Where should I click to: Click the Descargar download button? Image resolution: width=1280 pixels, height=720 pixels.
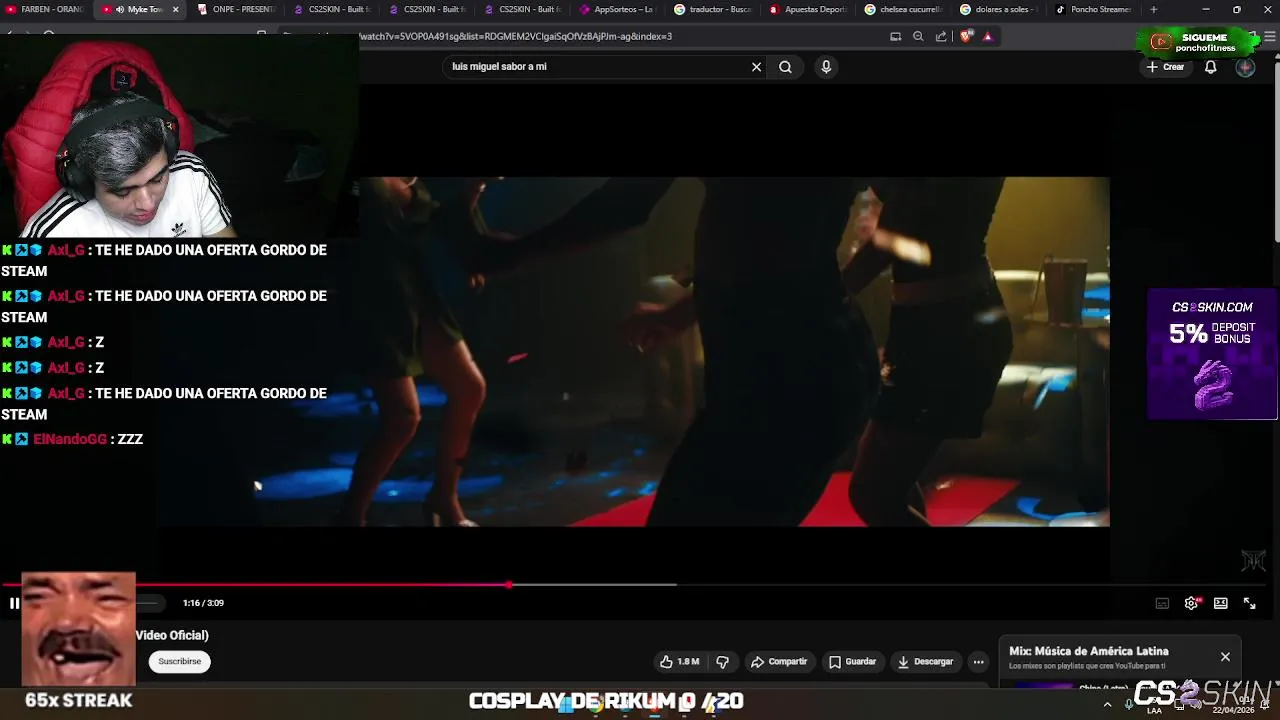[x=925, y=661]
